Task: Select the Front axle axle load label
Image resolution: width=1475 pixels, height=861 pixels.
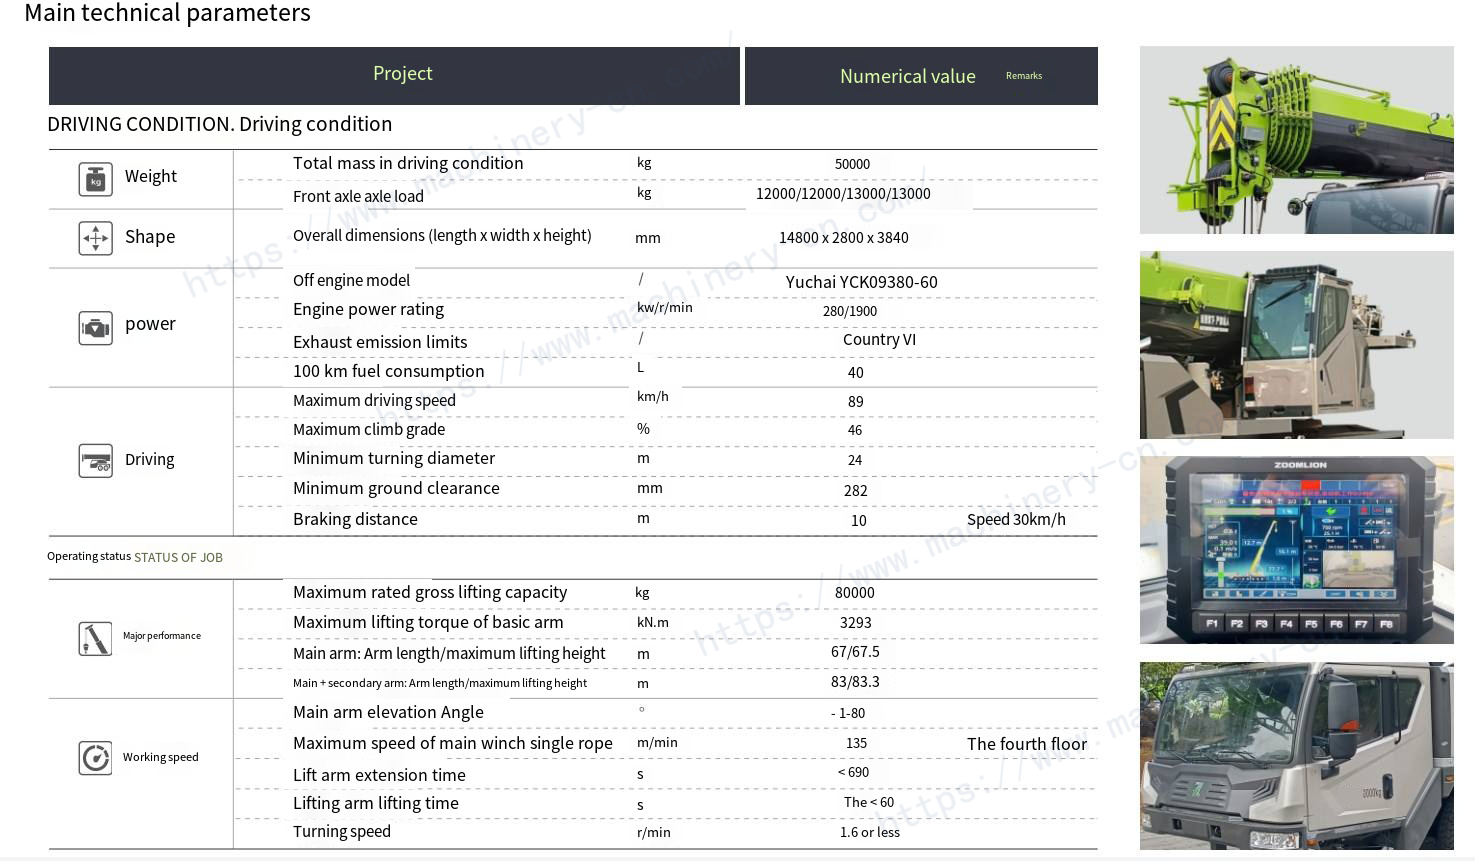Action: click(358, 197)
